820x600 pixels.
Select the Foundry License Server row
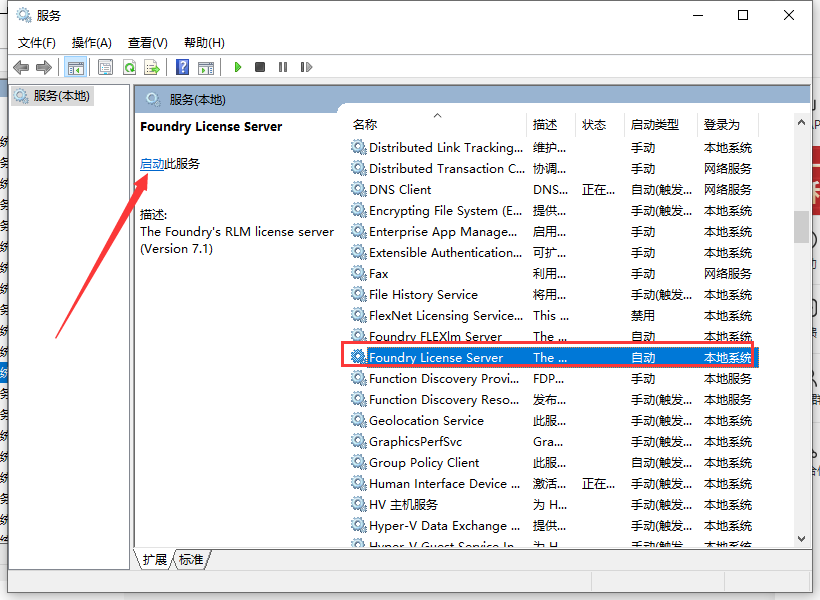pos(553,357)
